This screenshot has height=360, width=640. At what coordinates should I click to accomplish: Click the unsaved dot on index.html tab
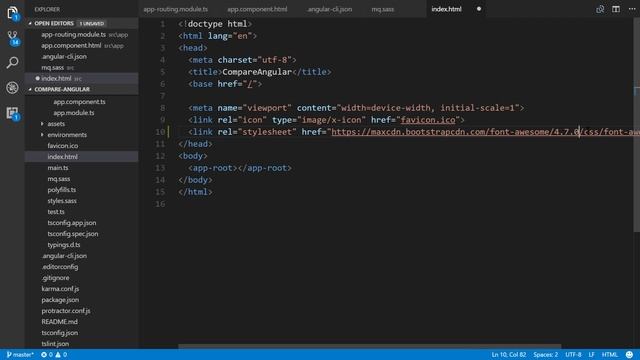tap(479, 9)
